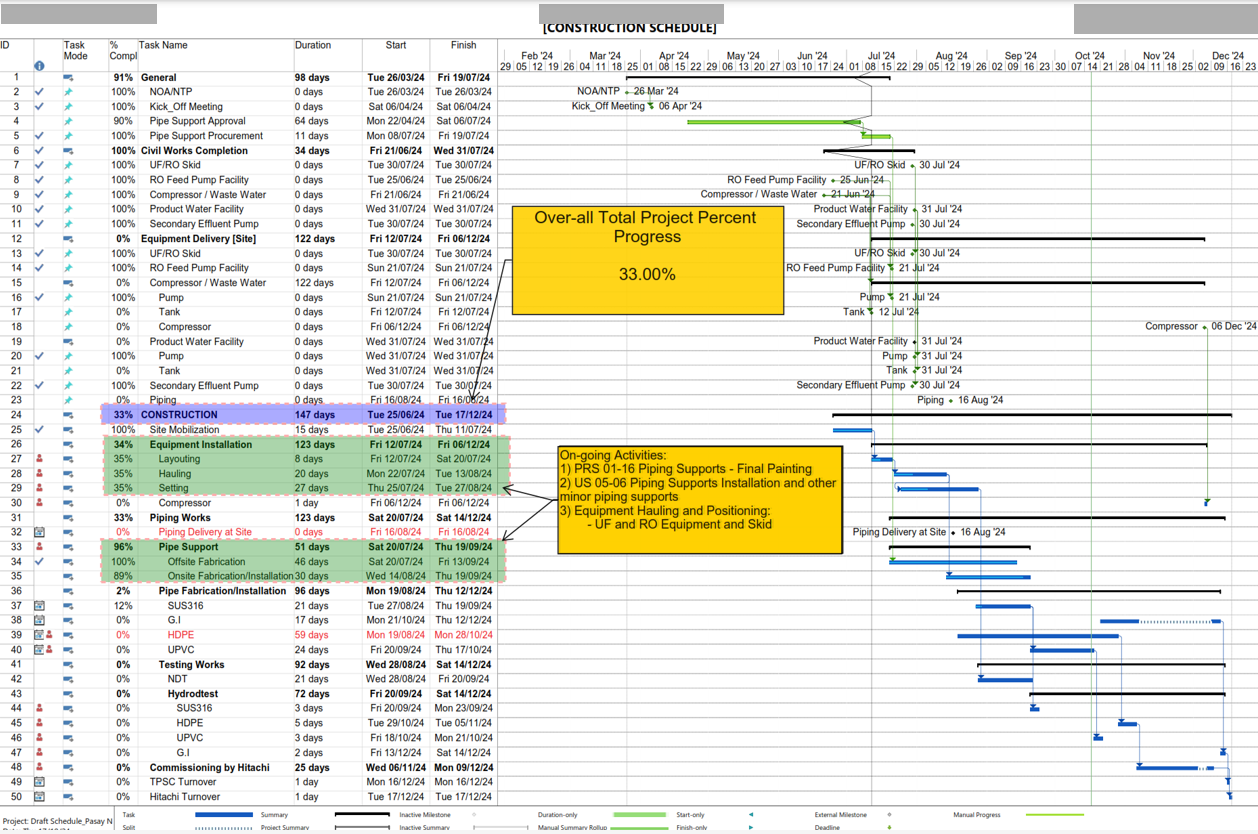The height and width of the screenshot is (834, 1258).
Task: Click the calendar constraint icon in Piping Delivery at Site row
Action: pyautogui.click(x=39, y=533)
